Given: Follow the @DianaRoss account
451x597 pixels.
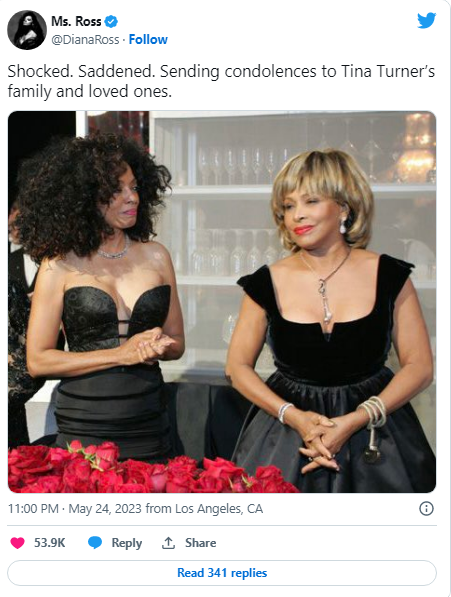Looking at the screenshot, I should (148, 40).
